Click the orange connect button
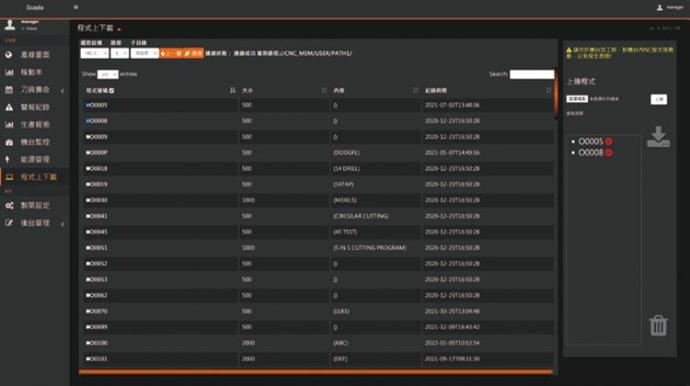Viewport: 690px width, 386px height. click(x=193, y=53)
